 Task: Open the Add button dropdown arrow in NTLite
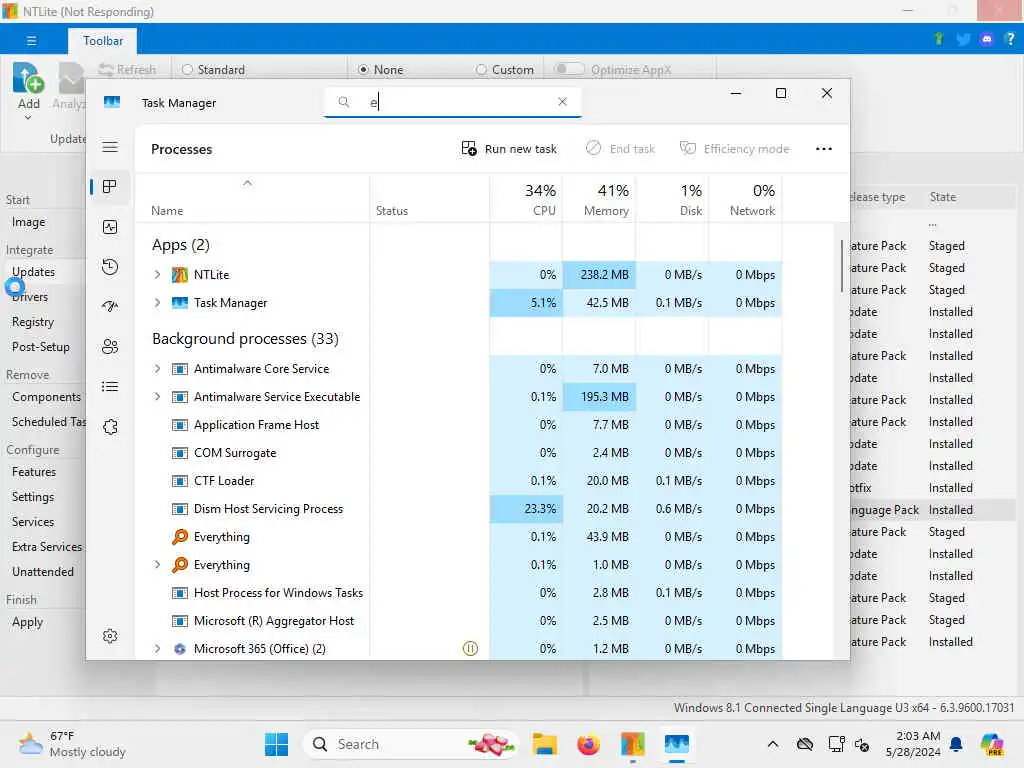(x=28, y=118)
